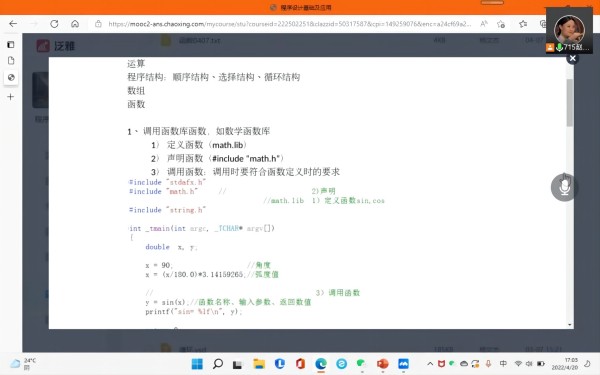Start Read Aloud from the address bar
Screen dimensions: 600x375
point(484,24)
